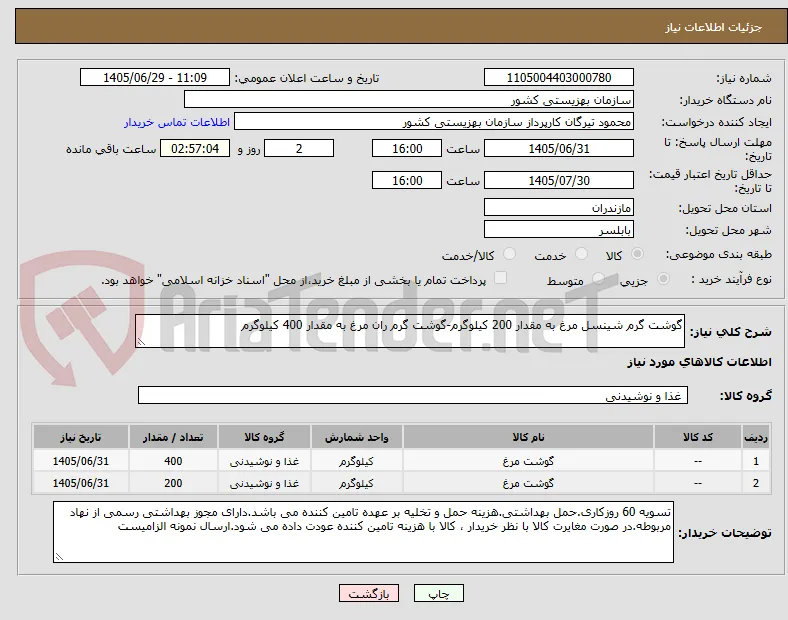Screen dimensions: 788x620
Task: Open اطلاعات تماس خریدار link
Action: pyautogui.click(x=177, y=122)
